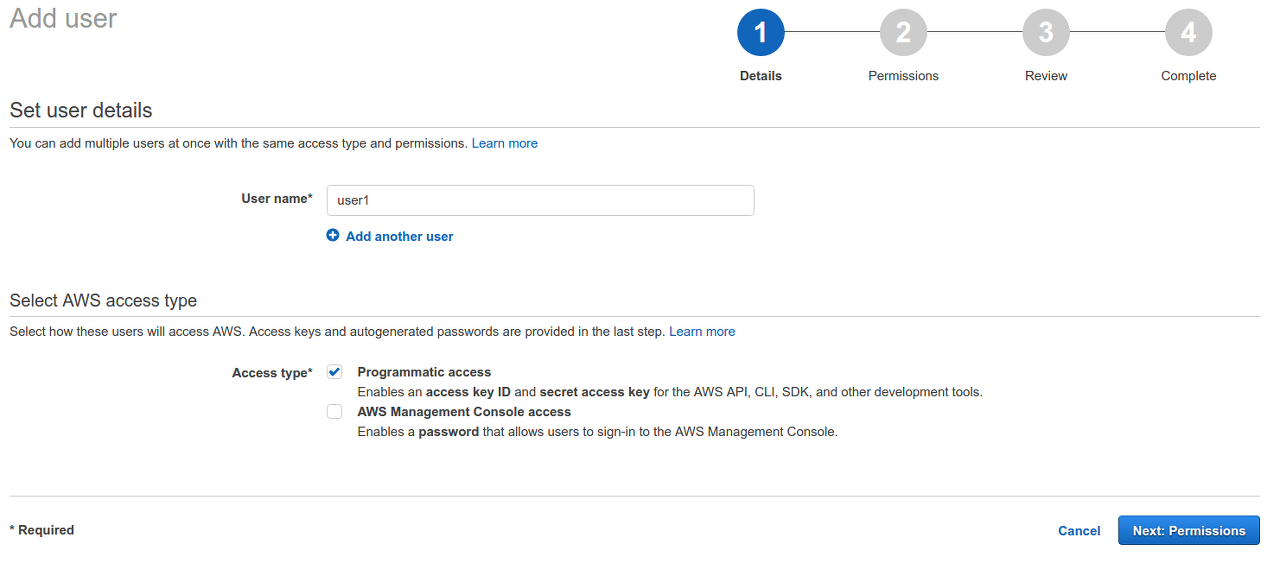Click the Details step label
The image size is (1280, 582).
point(761,76)
